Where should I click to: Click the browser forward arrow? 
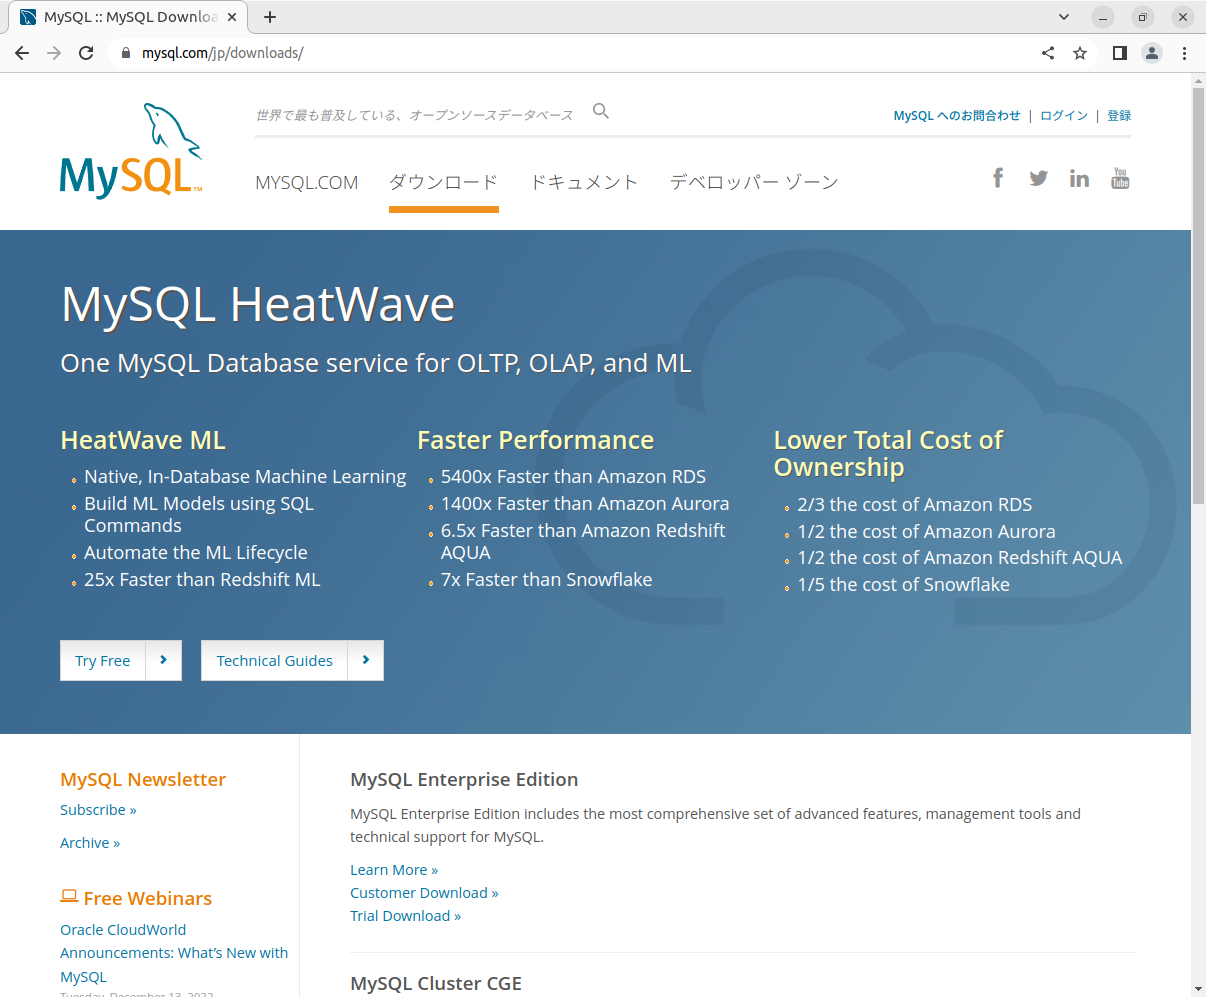coord(54,53)
